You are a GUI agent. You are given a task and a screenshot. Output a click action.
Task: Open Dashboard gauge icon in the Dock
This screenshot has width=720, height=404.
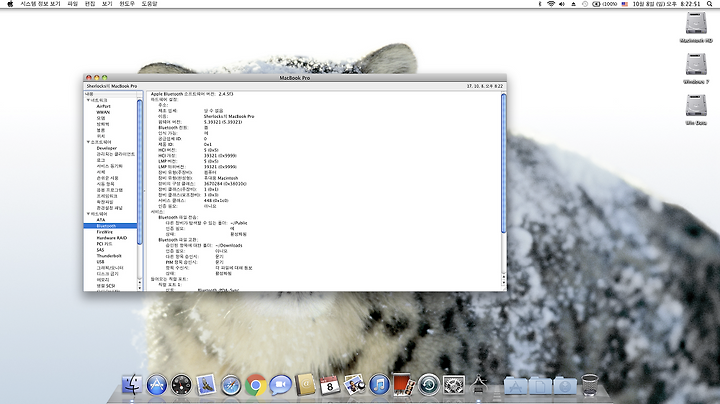[x=181, y=385]
